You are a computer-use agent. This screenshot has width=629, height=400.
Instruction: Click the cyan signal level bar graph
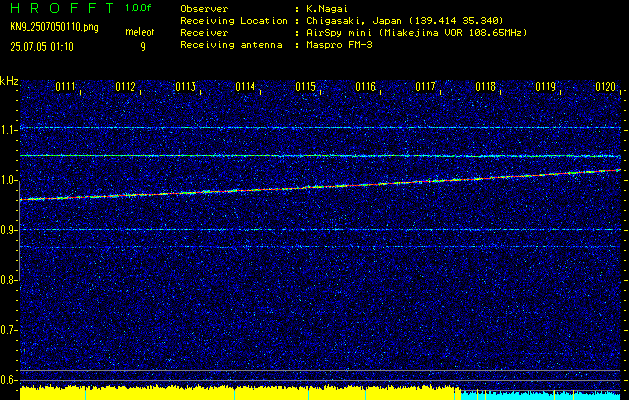pos(541,395)
